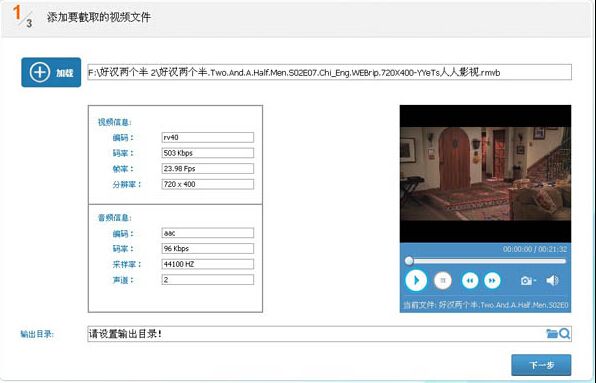596x383 pixels.
Task: Browse for output folder icon
Action: click(552, 334)
